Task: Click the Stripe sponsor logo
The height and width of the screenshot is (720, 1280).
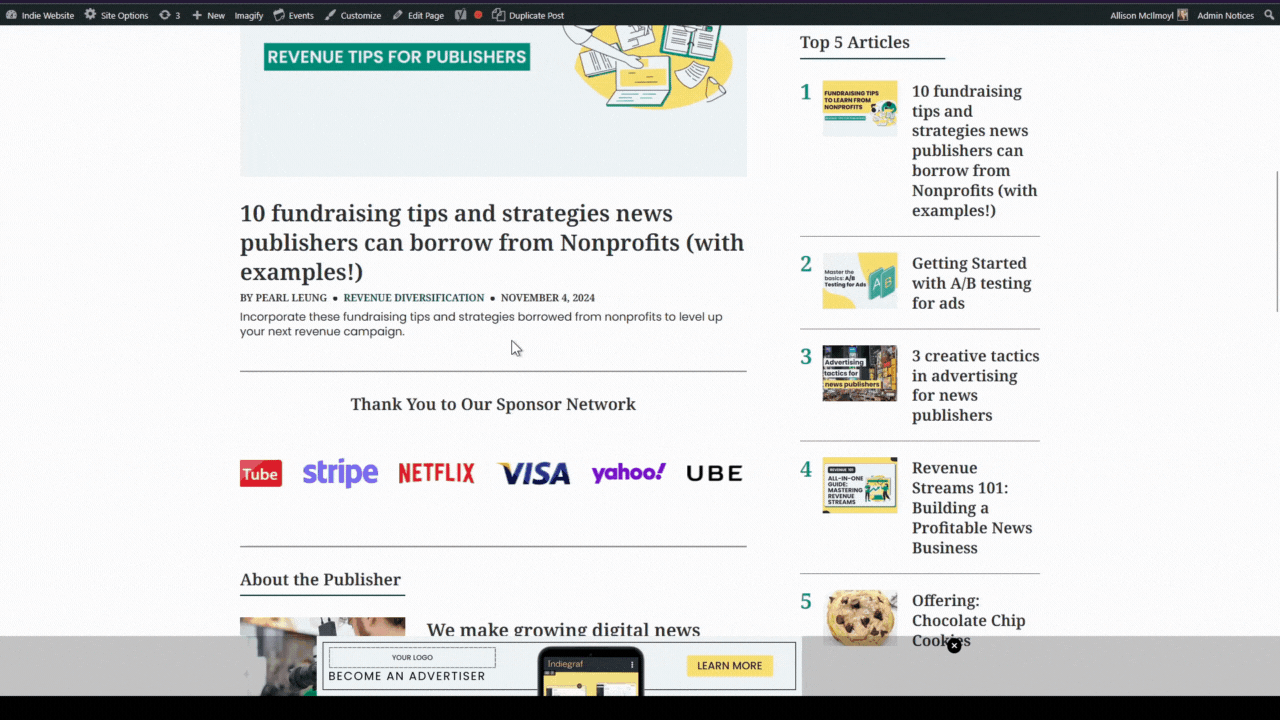Action: click(340, 473)
